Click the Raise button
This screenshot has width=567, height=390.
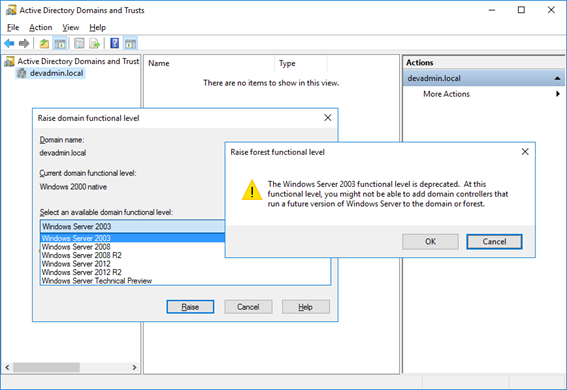[190, 307]
